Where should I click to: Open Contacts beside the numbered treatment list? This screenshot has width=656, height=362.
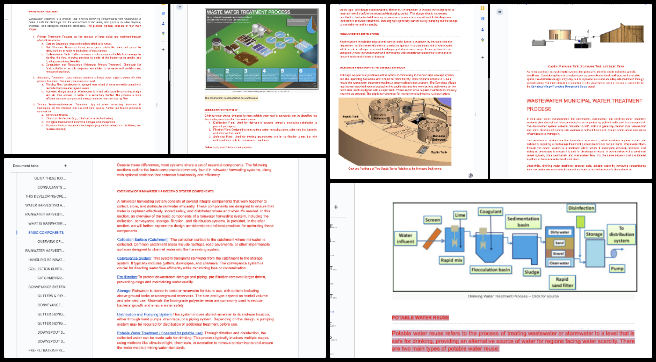tap(163, 23)
